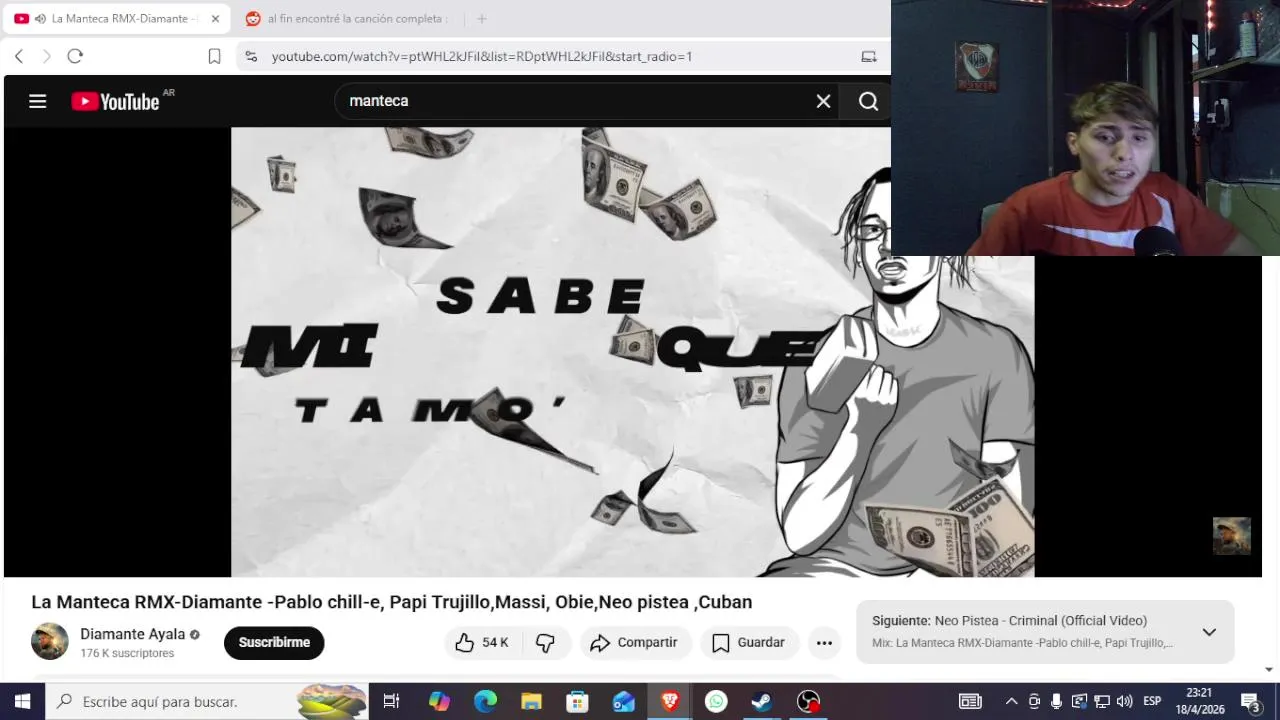
Task: Click the landscape search highlight image in taskbar
Action: [x=332, y=701]
